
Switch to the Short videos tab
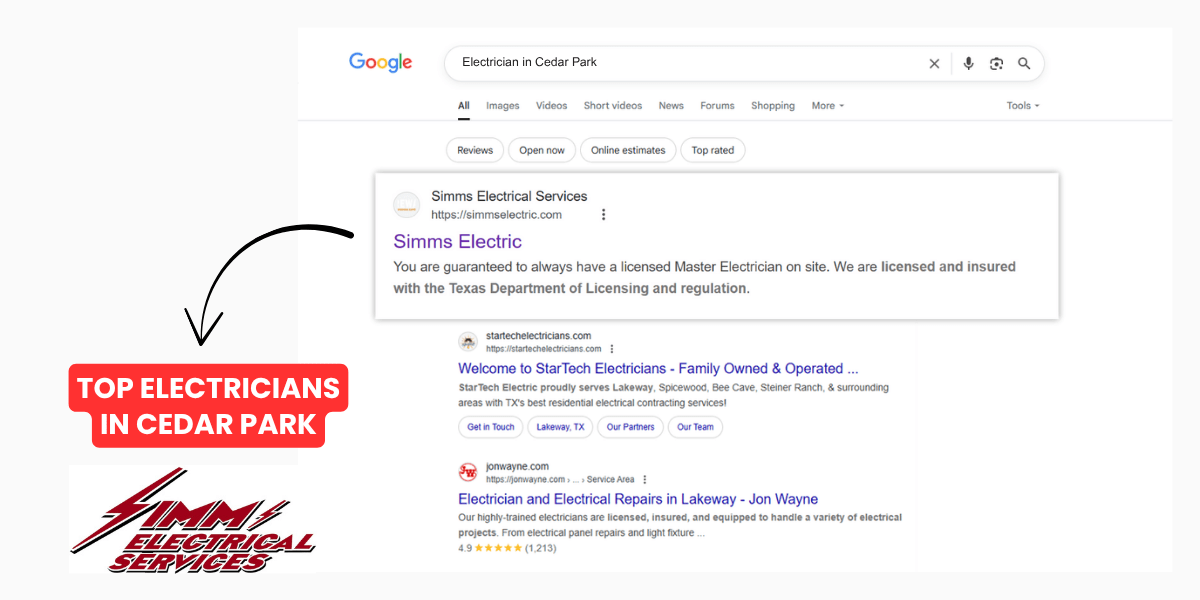(613, 106)
